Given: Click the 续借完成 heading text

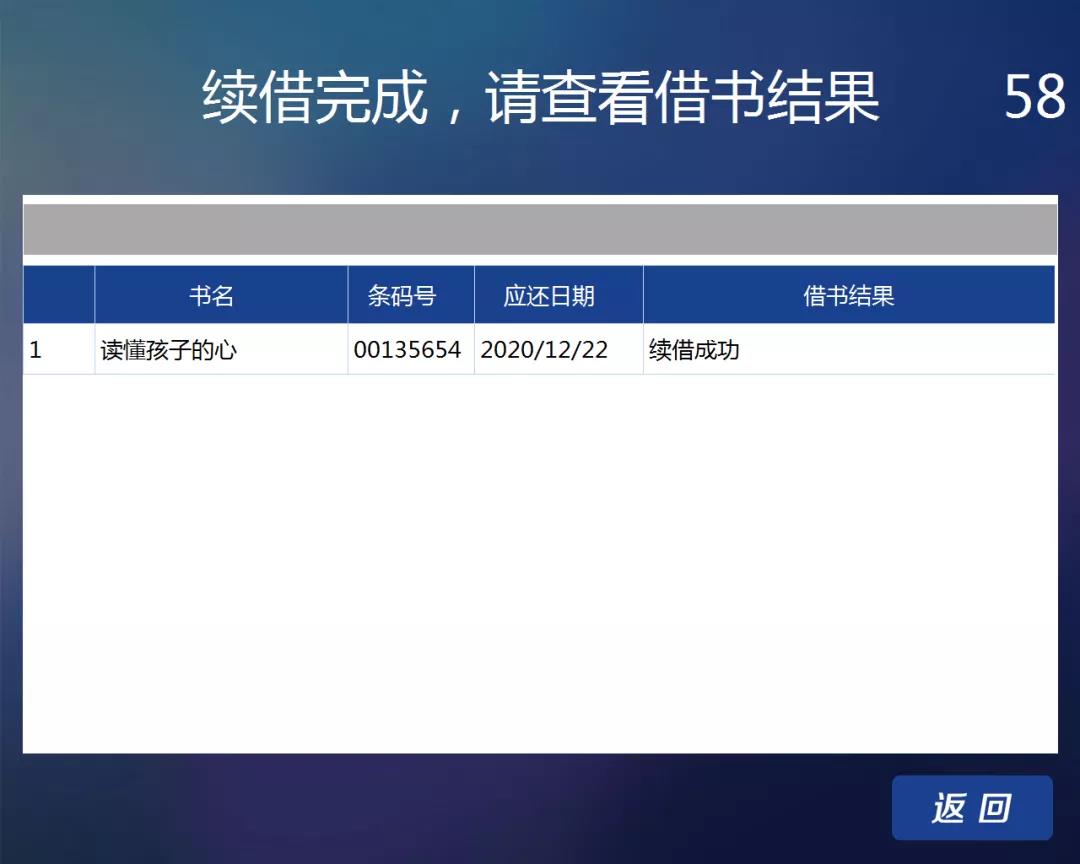Looking at the screenshot, I should 315,98.
